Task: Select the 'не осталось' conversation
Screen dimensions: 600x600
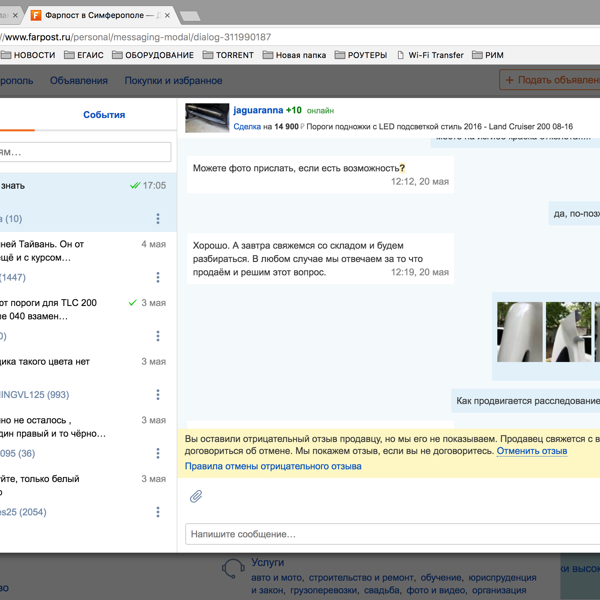Action: (x=88, y=437)
